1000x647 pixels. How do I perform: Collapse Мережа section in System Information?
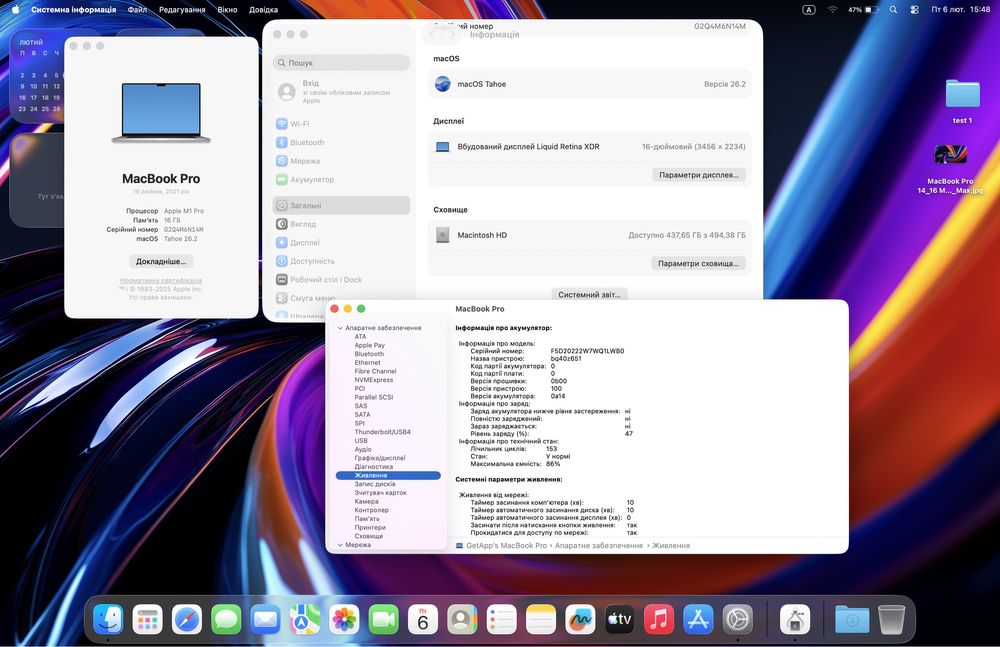click(x=340, y=545)
